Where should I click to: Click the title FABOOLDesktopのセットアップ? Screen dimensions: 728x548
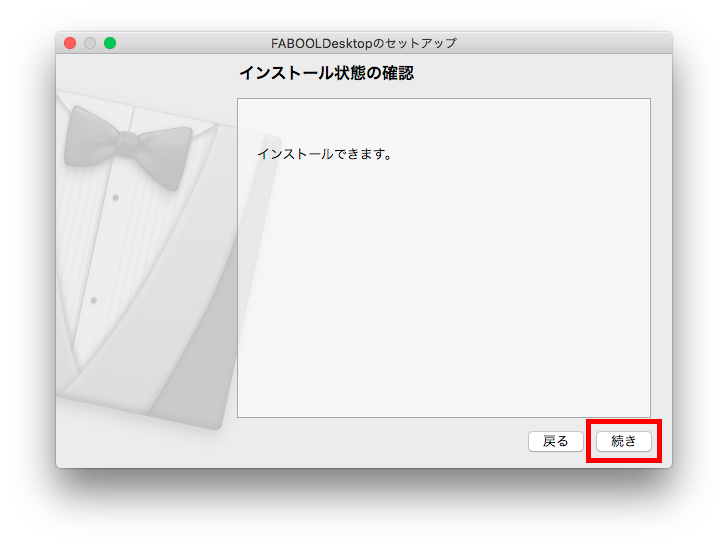364,43
